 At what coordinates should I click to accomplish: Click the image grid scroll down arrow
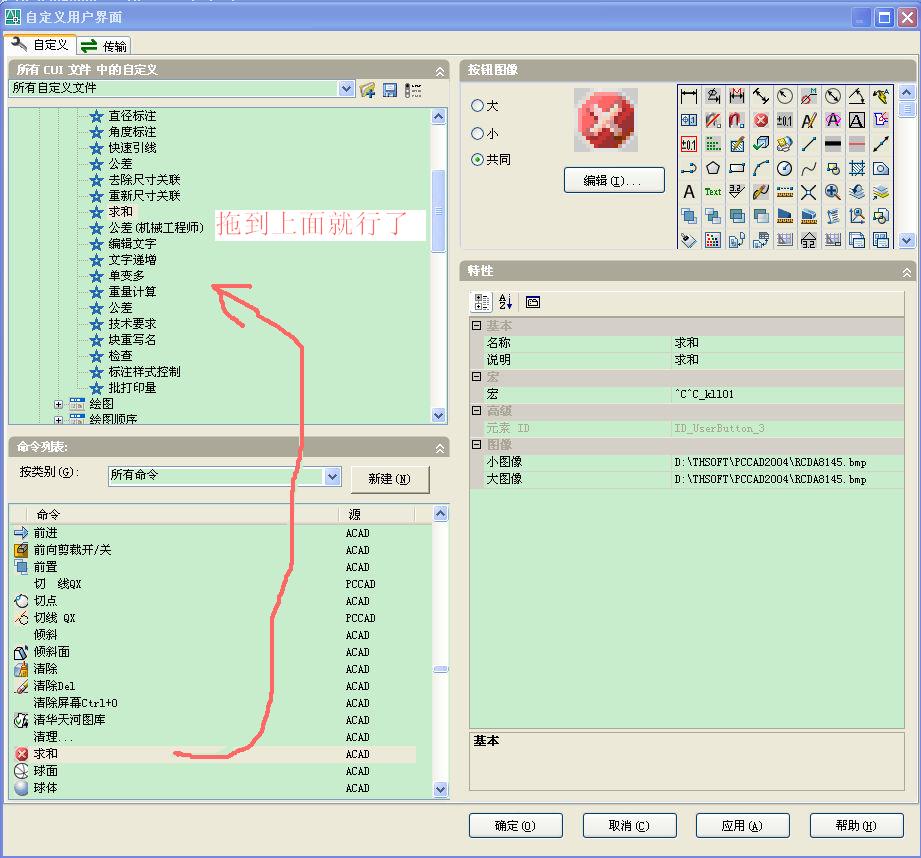(906, 240)
